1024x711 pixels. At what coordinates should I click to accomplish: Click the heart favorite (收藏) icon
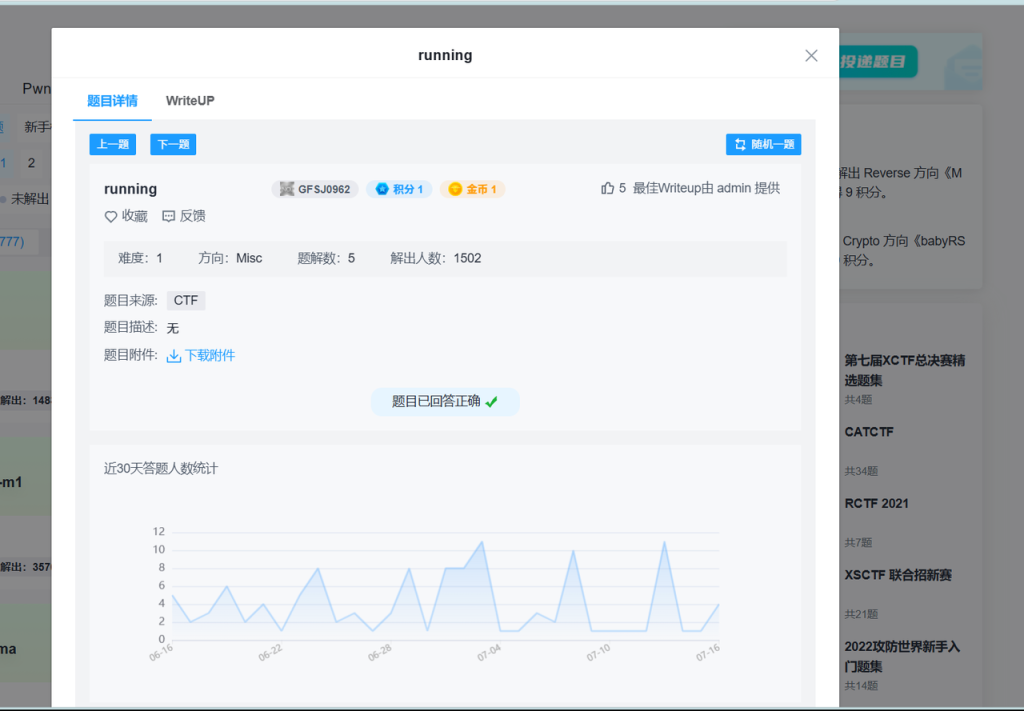pos(111,216)
